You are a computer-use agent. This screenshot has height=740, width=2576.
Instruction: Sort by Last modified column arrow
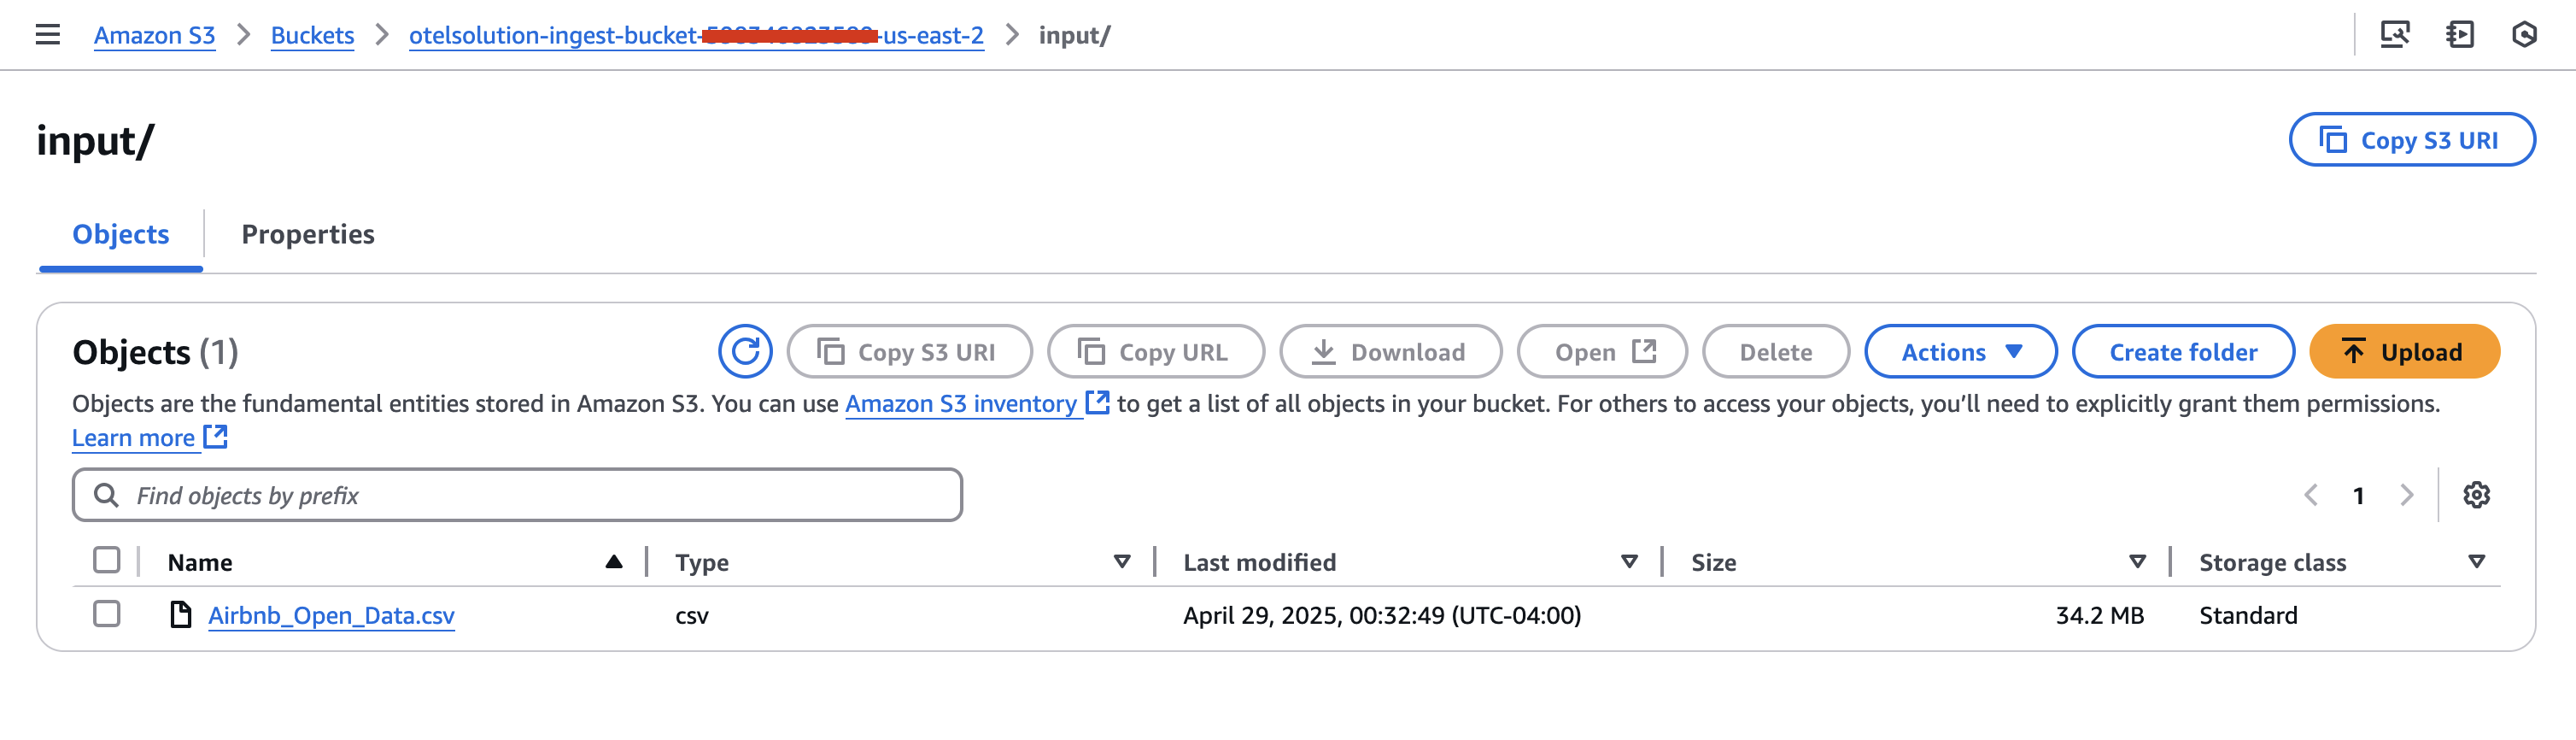(x=1629, y=562)
